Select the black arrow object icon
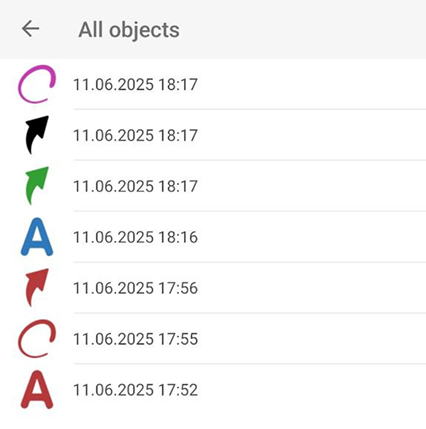 click(x=37, y=135)
